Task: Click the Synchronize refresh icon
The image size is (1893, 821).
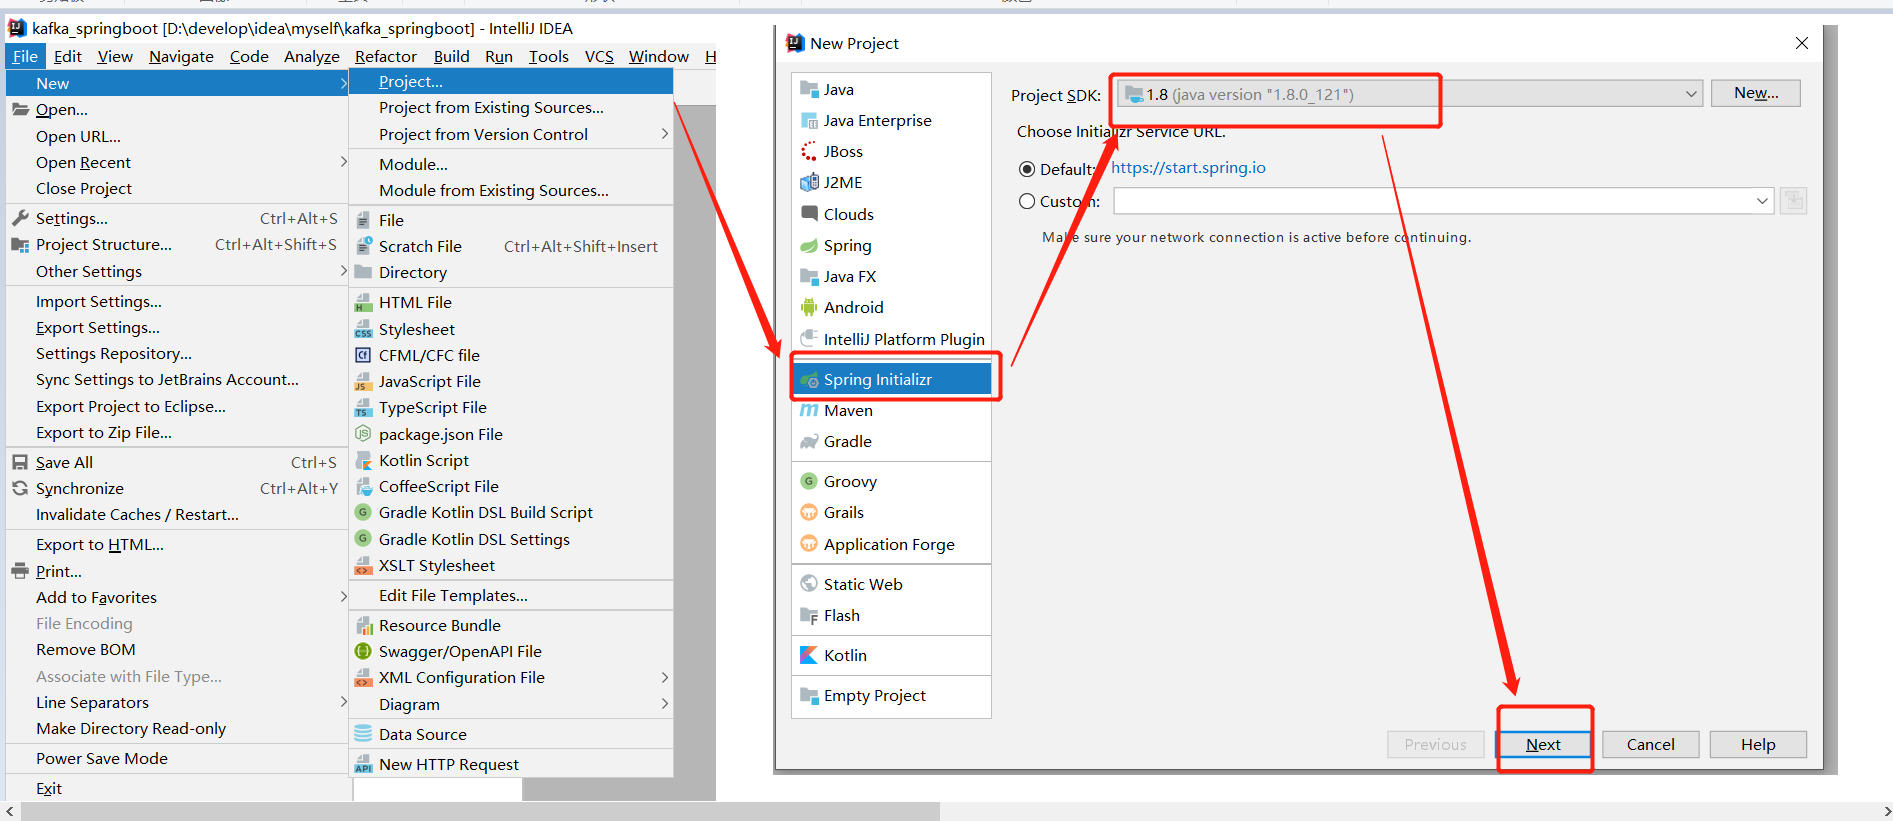Action: tap(20, 488)
